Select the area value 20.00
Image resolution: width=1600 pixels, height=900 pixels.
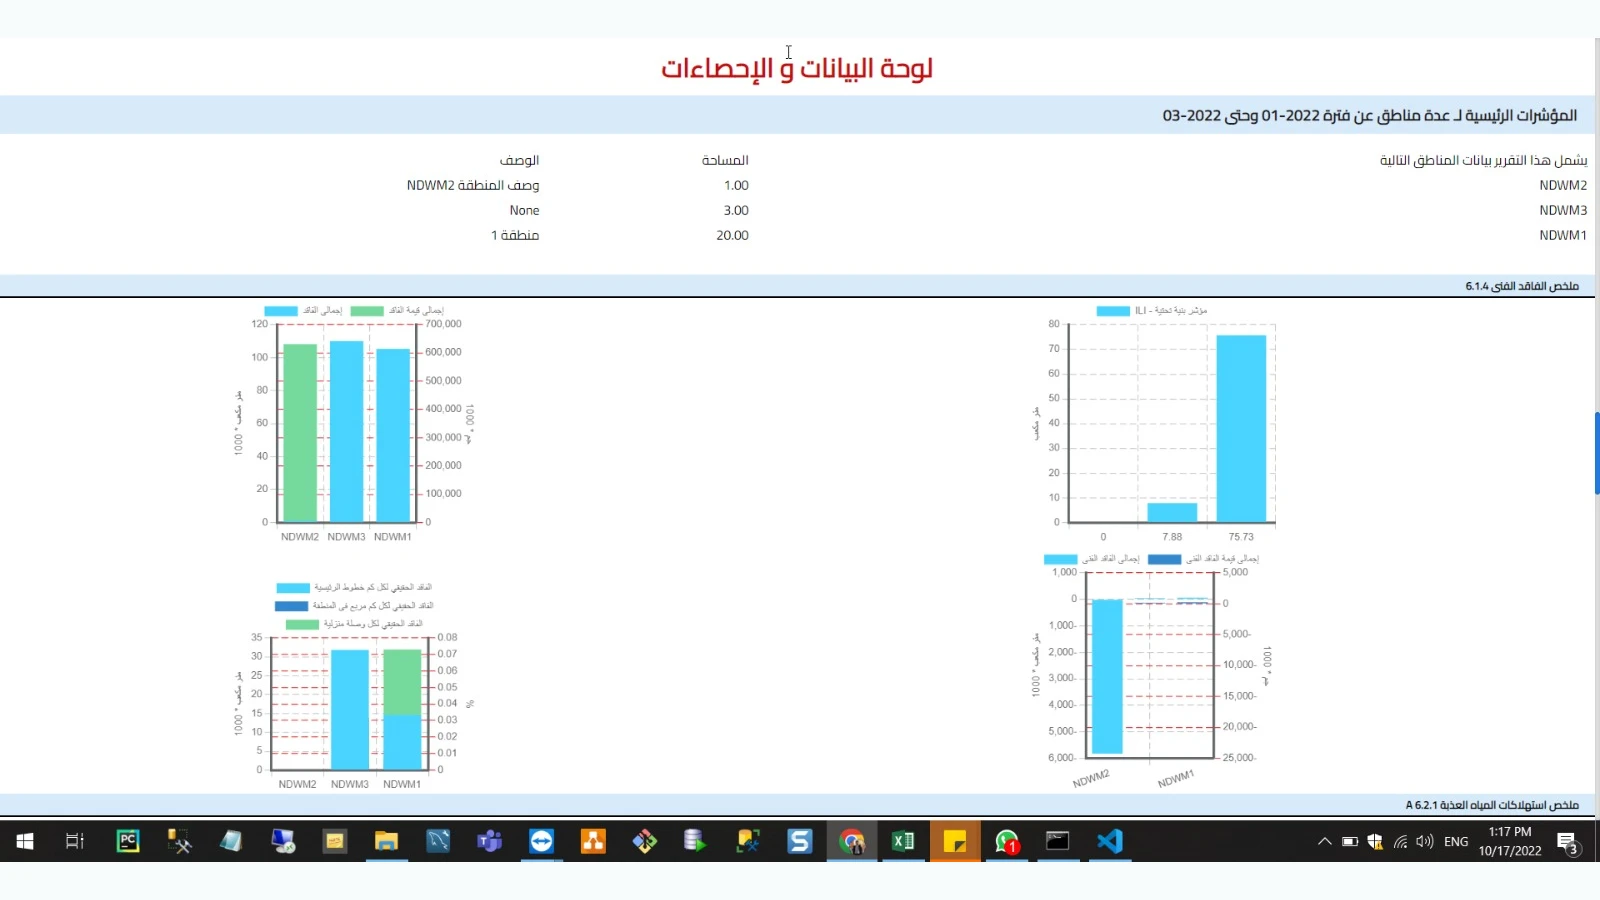[732, 236]
